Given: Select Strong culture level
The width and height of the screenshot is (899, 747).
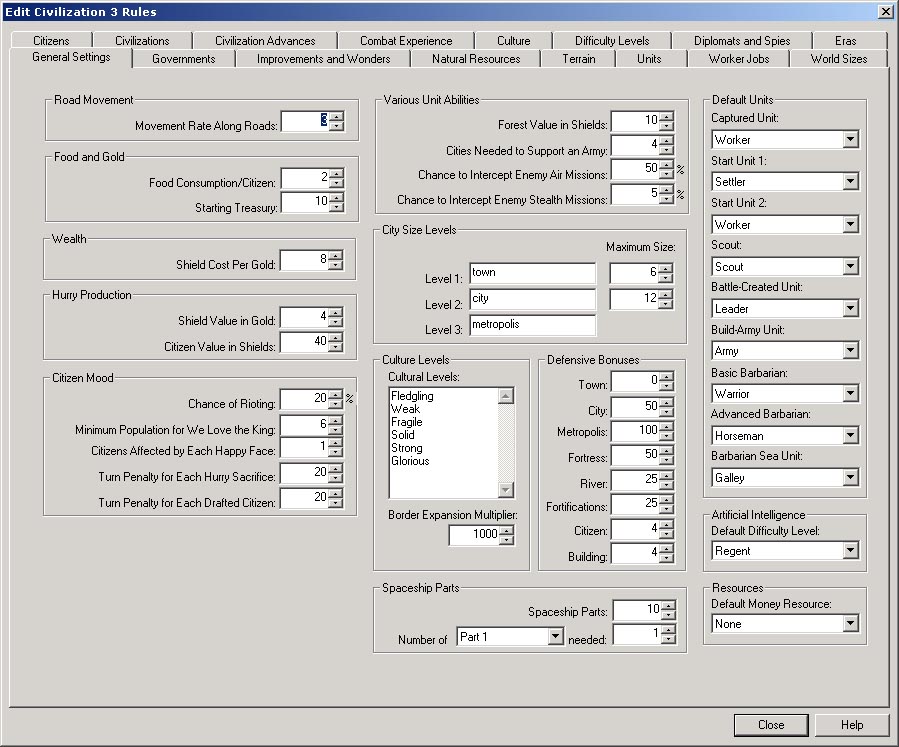Looking at the screenshot, I should [x=406, y=448].
